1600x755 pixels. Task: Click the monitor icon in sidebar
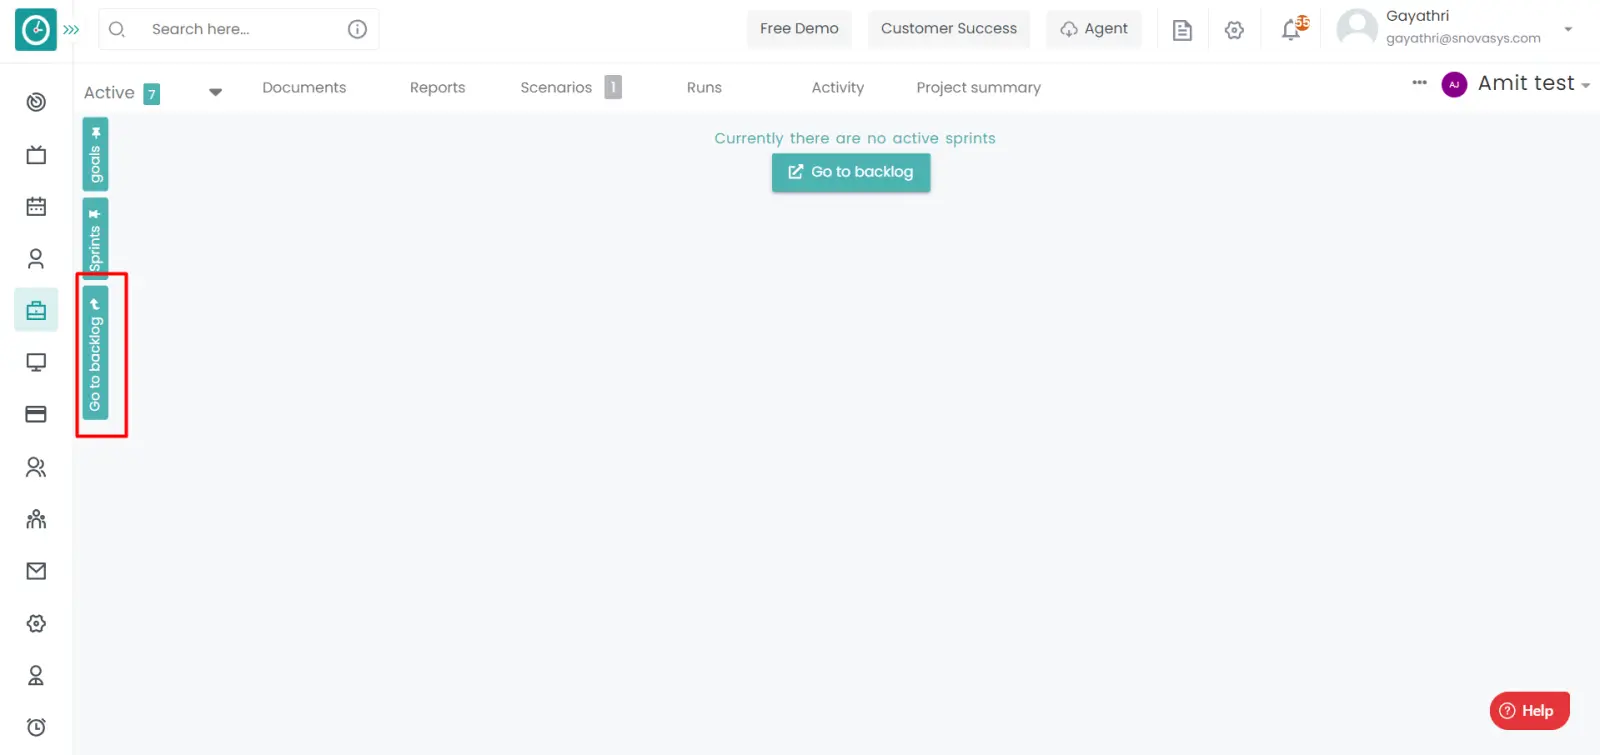36,362
